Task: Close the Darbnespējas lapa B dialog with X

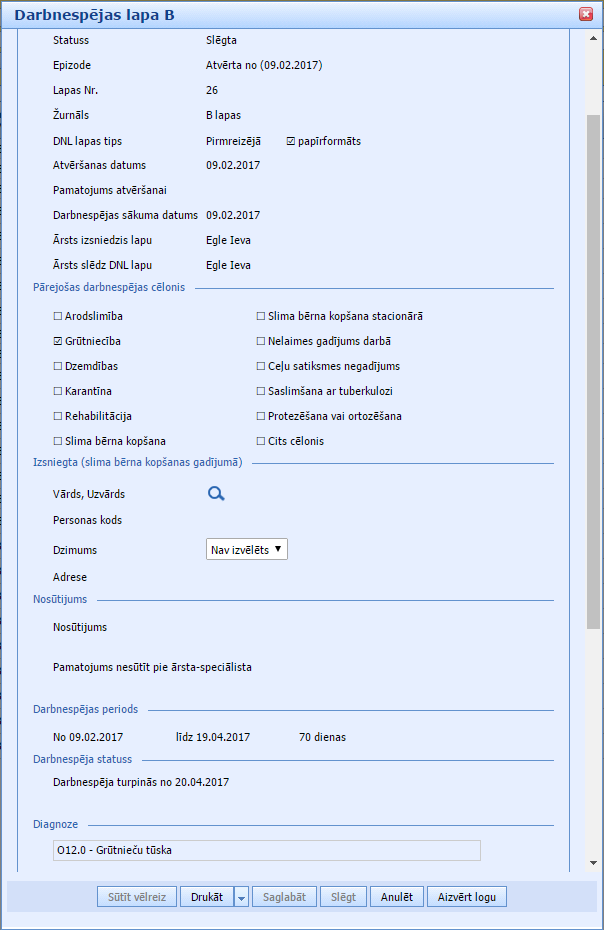Action: pyautogui.click(x=586, y=14)
